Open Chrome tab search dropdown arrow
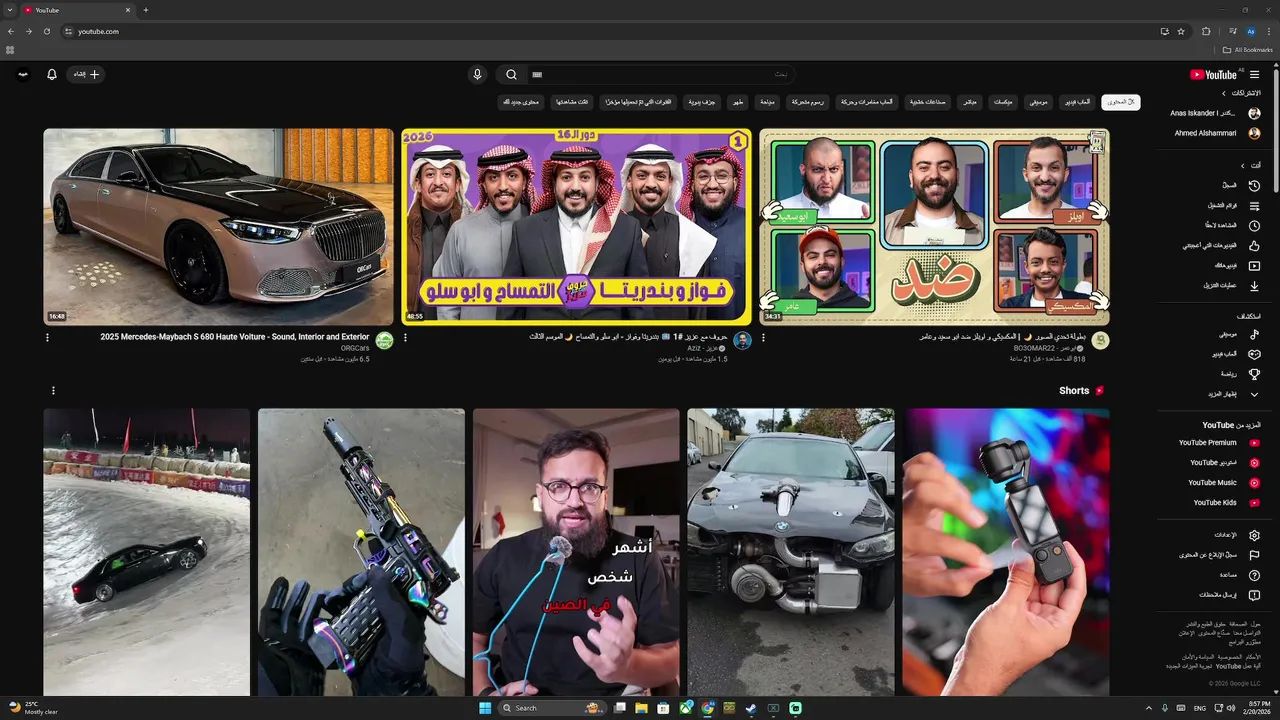The height and width of the screenshot is (720, 1280). [10, 10]
